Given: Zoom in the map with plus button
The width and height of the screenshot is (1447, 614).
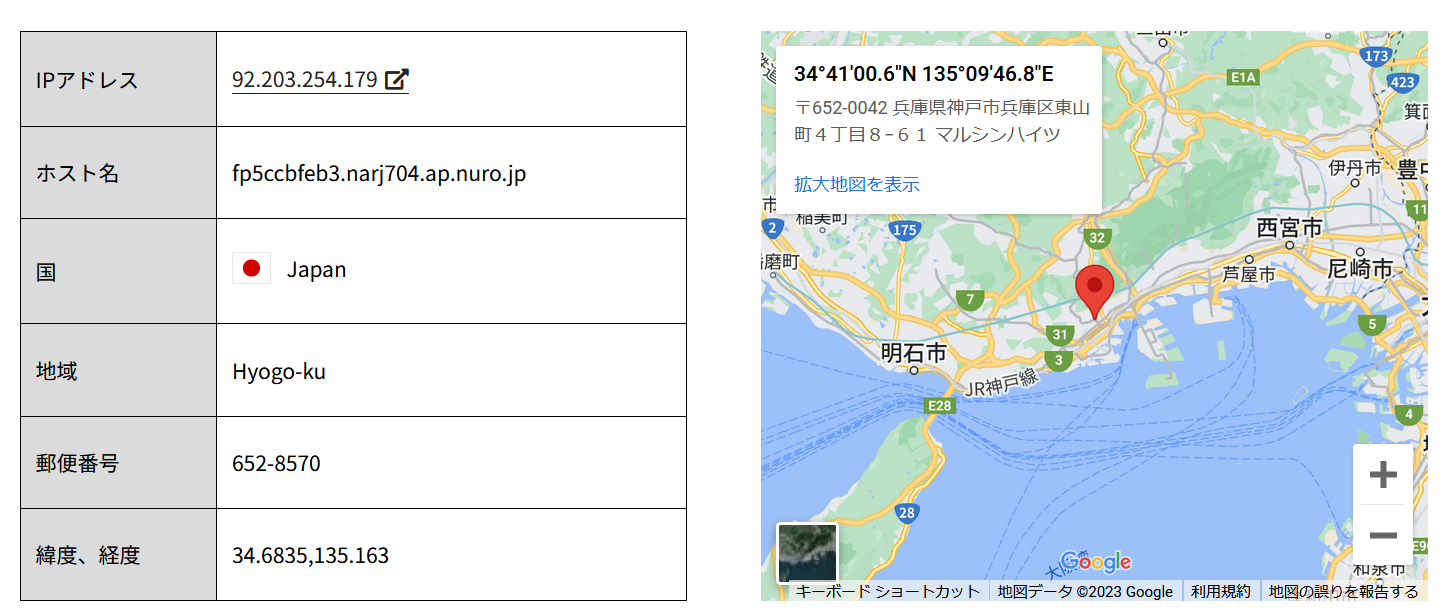Looking at the screenshot, I should point(1383,474).
